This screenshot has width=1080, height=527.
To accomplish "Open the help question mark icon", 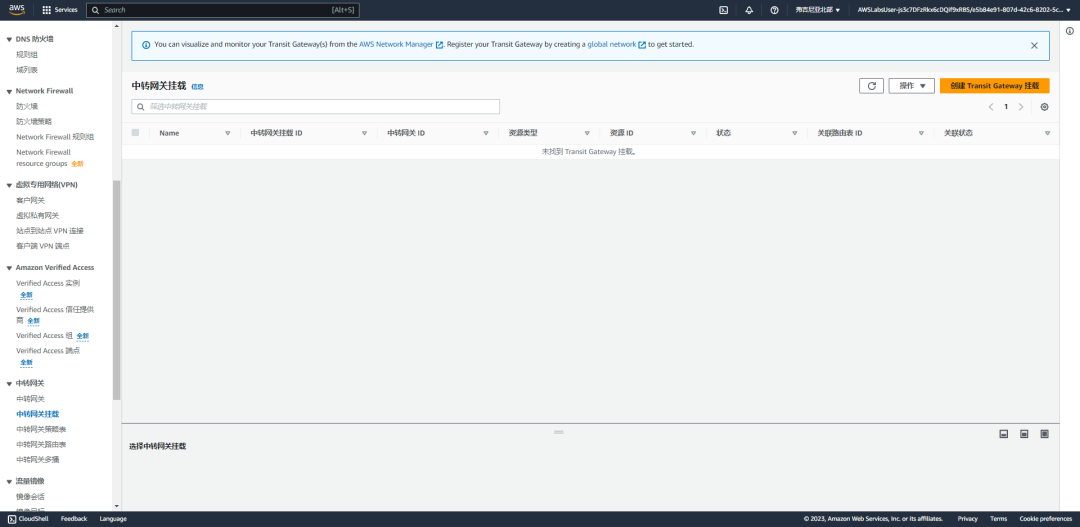I will 774,10.
